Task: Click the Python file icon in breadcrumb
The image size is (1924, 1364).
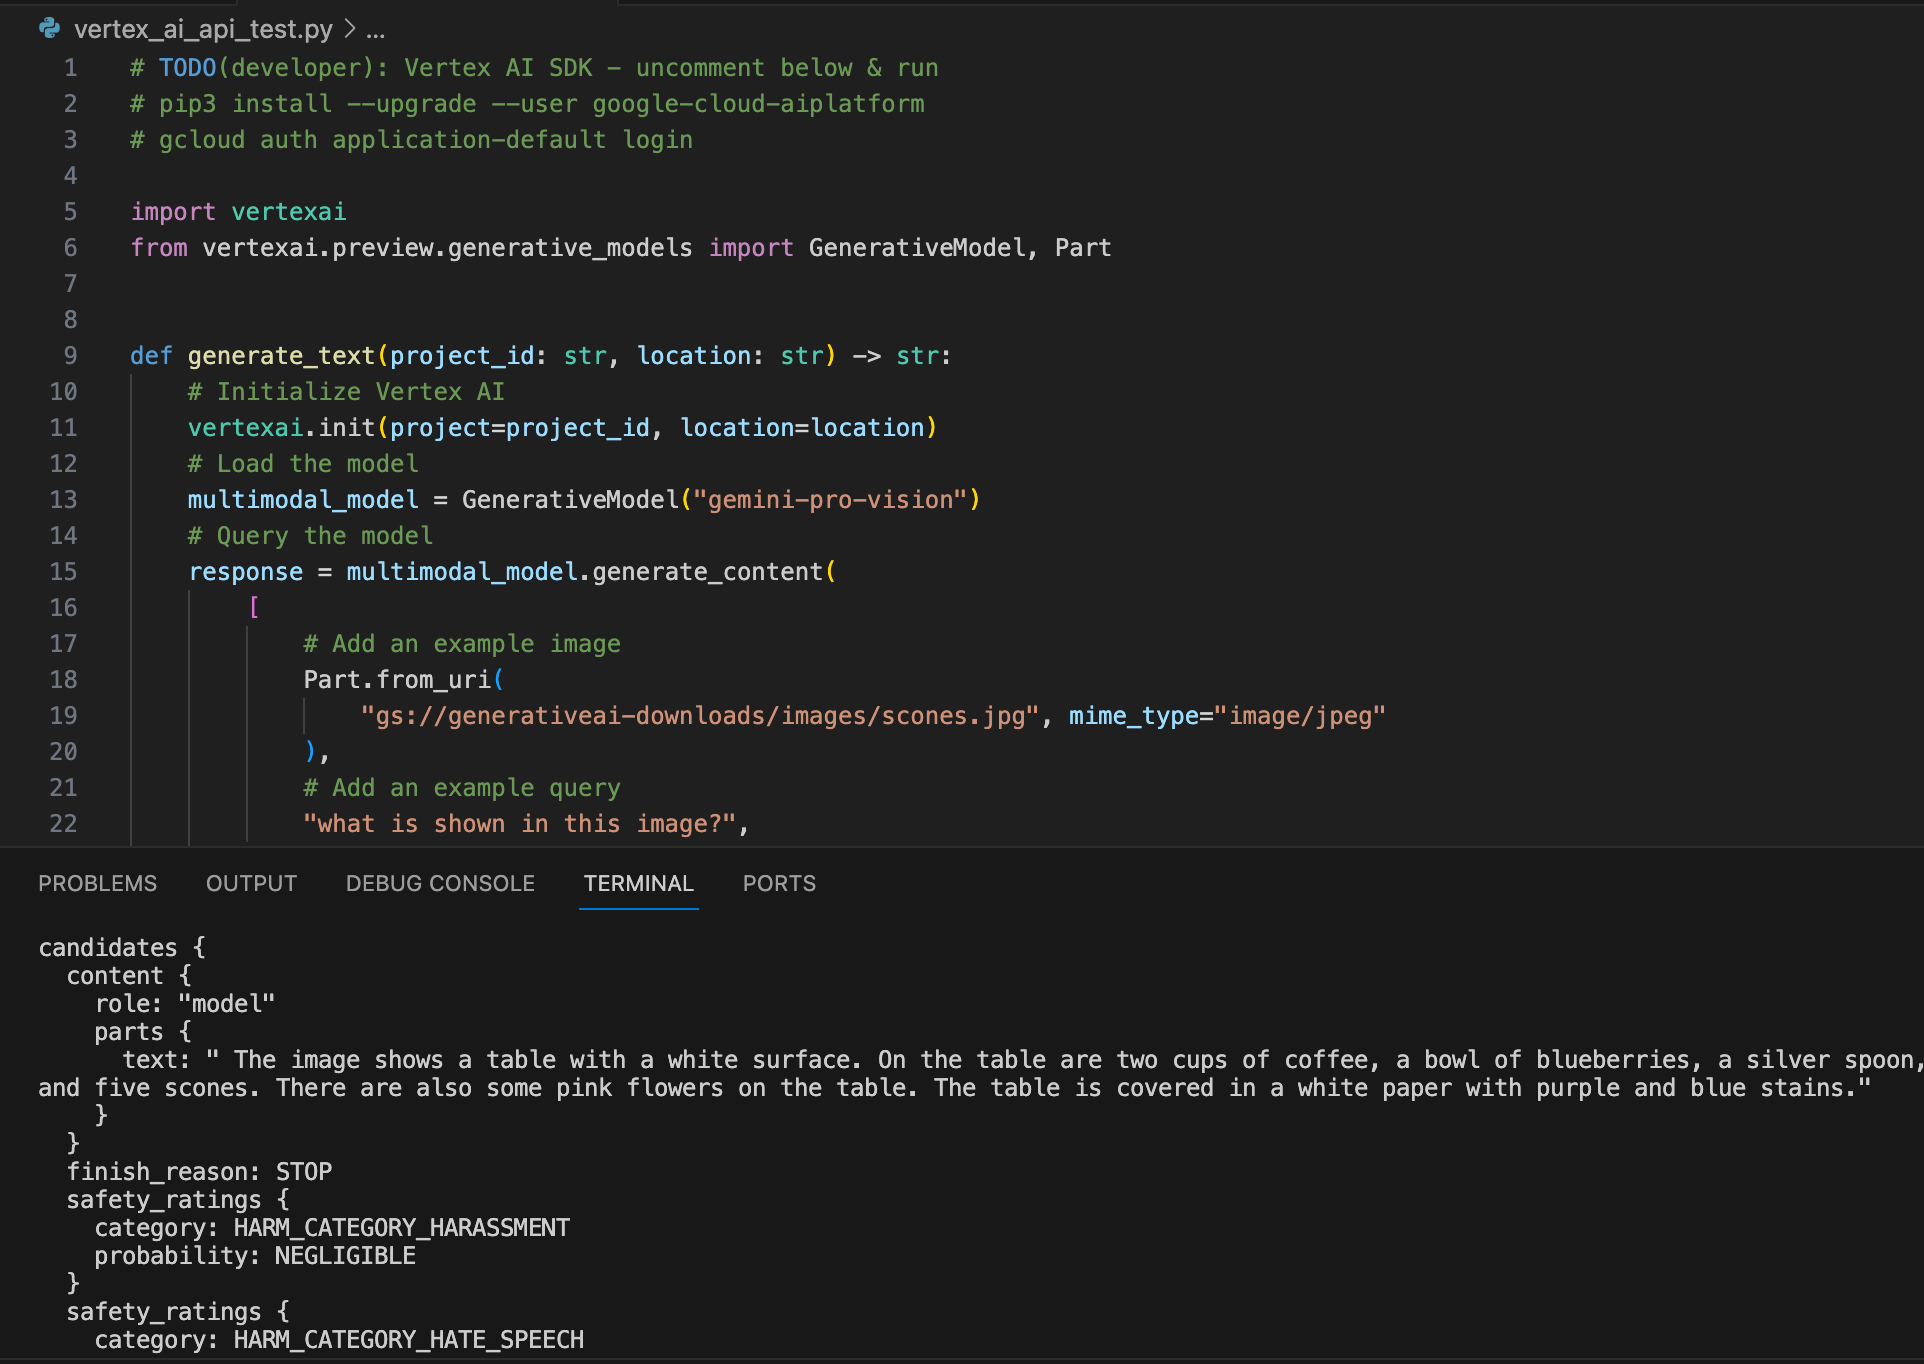Action: click(49, 29)
